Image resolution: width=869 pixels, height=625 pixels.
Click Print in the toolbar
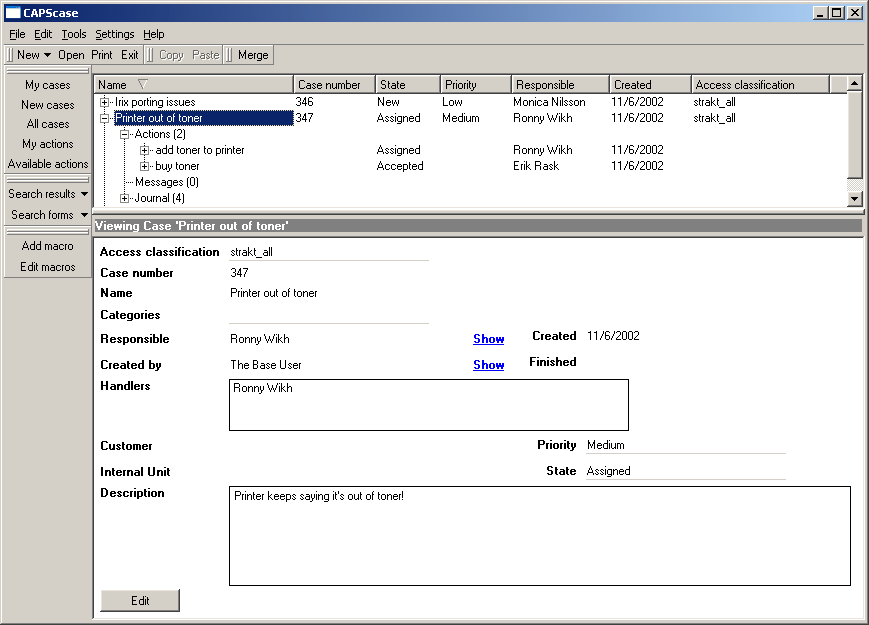(102, 55)
